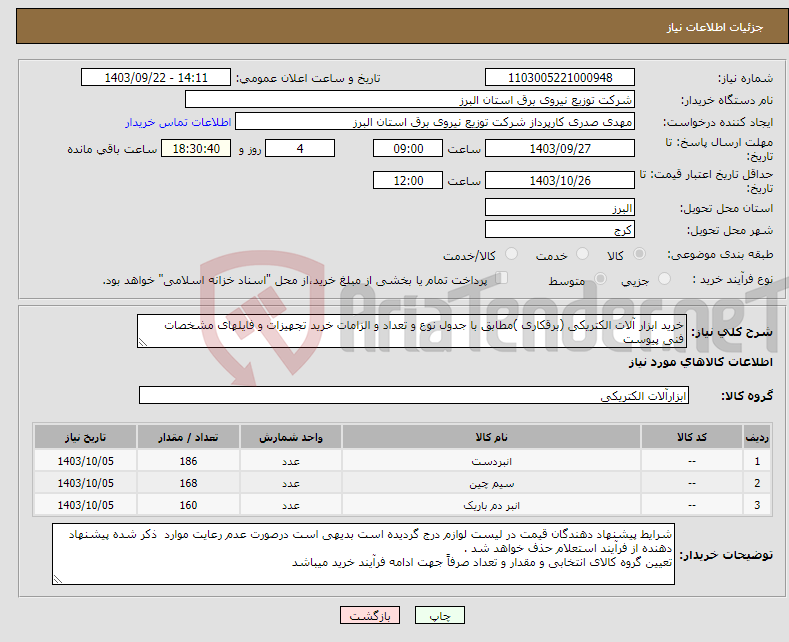
Task: Click the انبردست item name cell
Action: pos(491,461)
